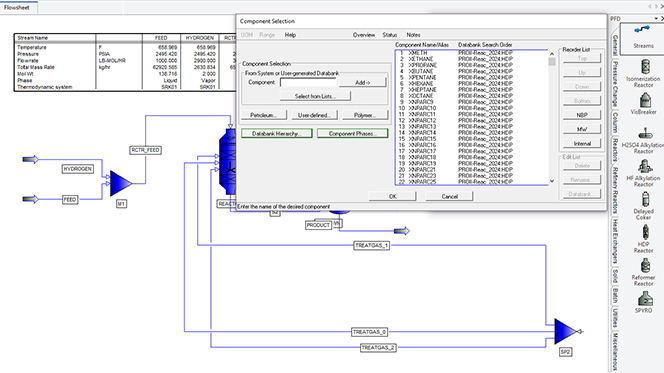Image resolution: width=664 pixels, height=373 pixels.
Task: Open the Utilities palette side tab
Action: click(x=615, y=318)
